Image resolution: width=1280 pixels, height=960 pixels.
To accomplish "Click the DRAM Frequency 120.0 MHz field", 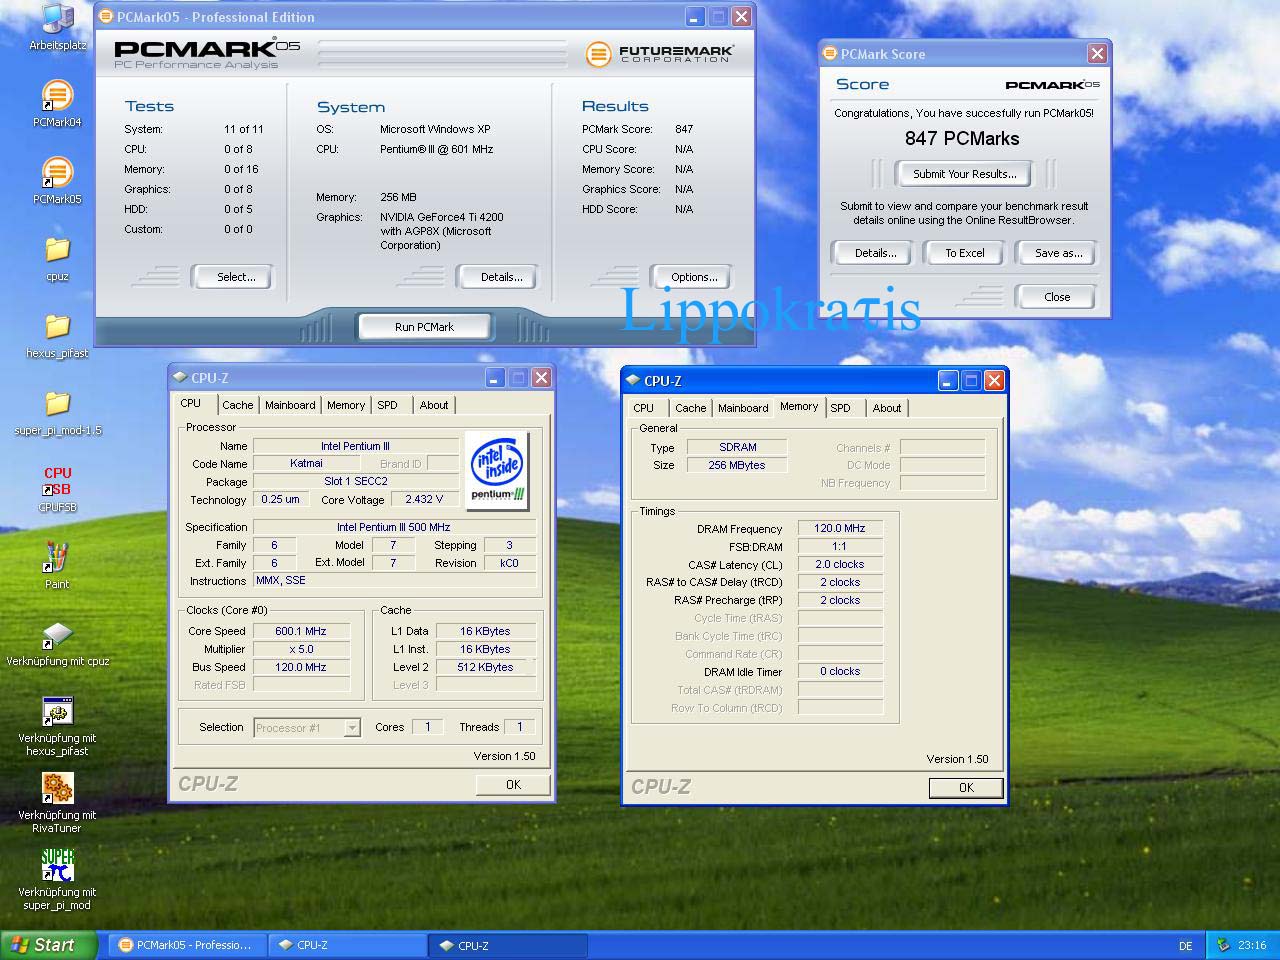I will coord(840,528).
